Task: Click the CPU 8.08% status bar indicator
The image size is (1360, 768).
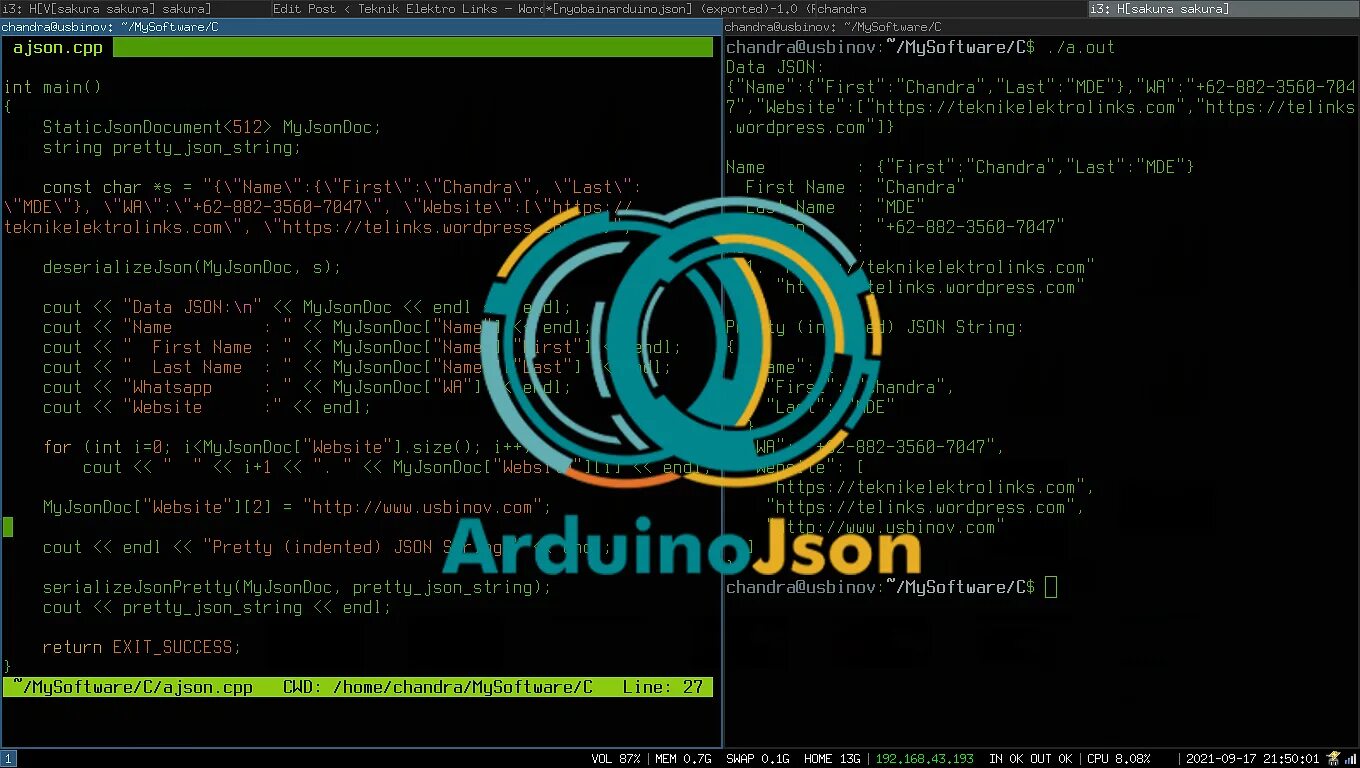Action: 1118,758
